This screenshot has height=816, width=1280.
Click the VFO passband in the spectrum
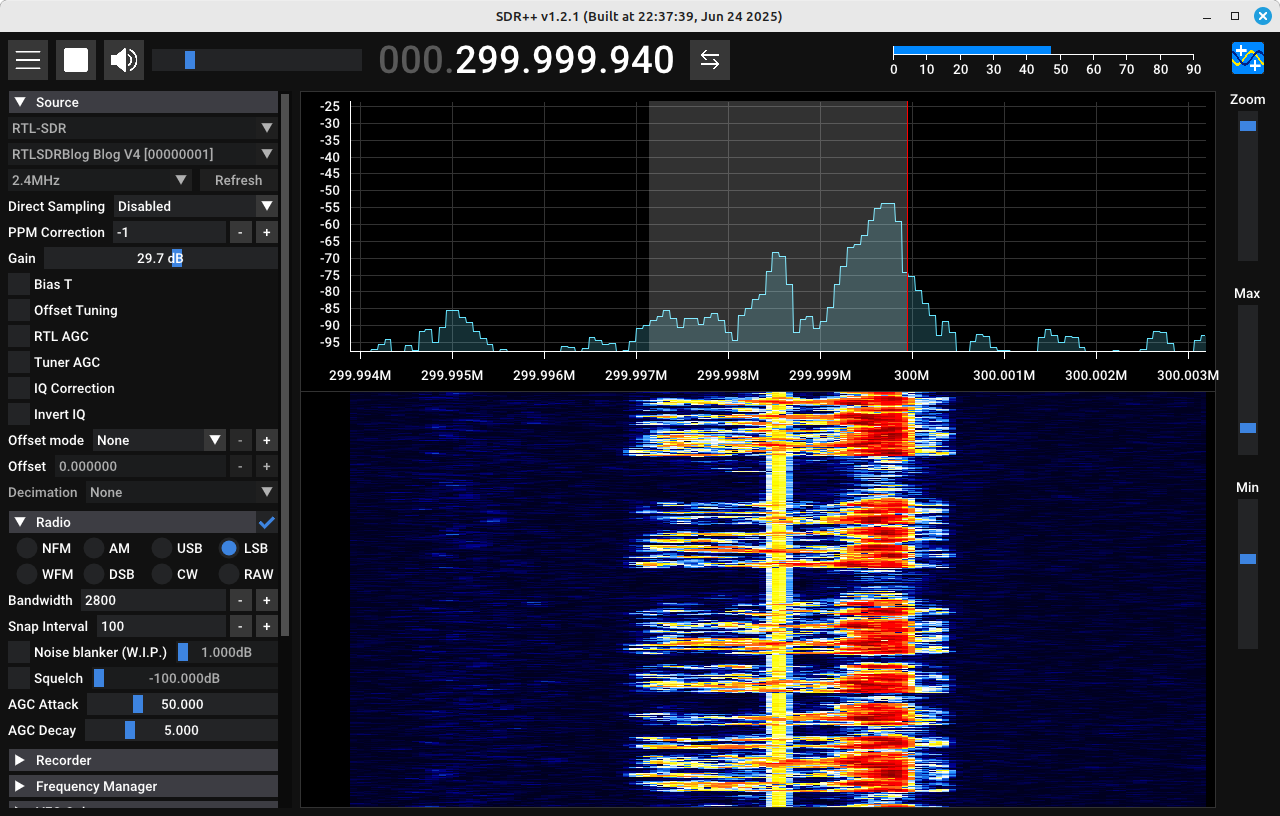pyautogui.click(x=778, y=225)
